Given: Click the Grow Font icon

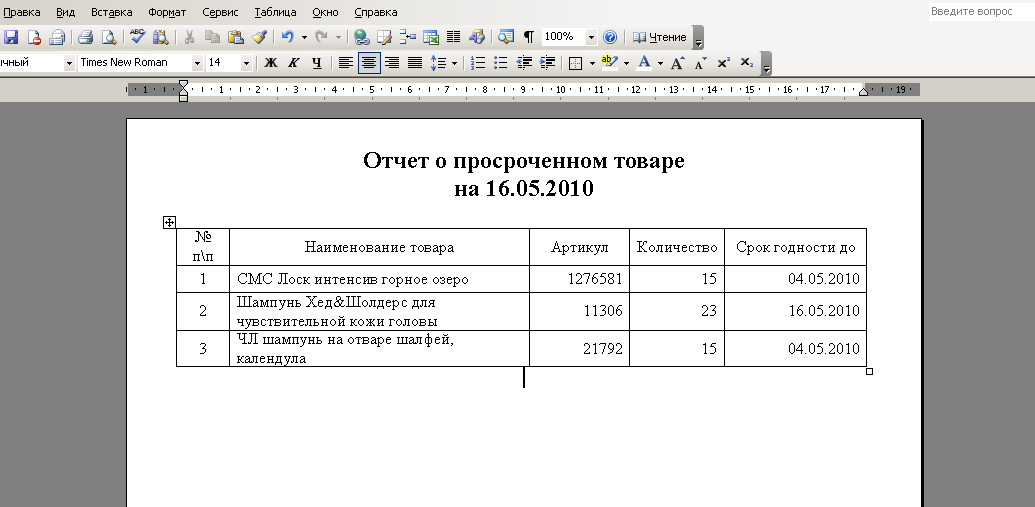Looking at the screenshot, I should (677, 63).
